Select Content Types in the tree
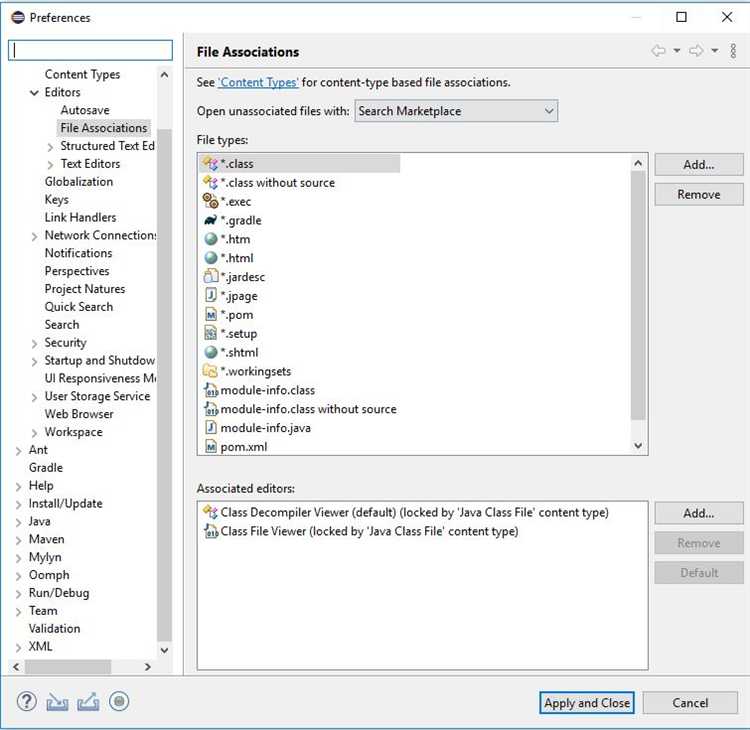The width and height of the screenshot is (750, 730). tap(82, 75)
